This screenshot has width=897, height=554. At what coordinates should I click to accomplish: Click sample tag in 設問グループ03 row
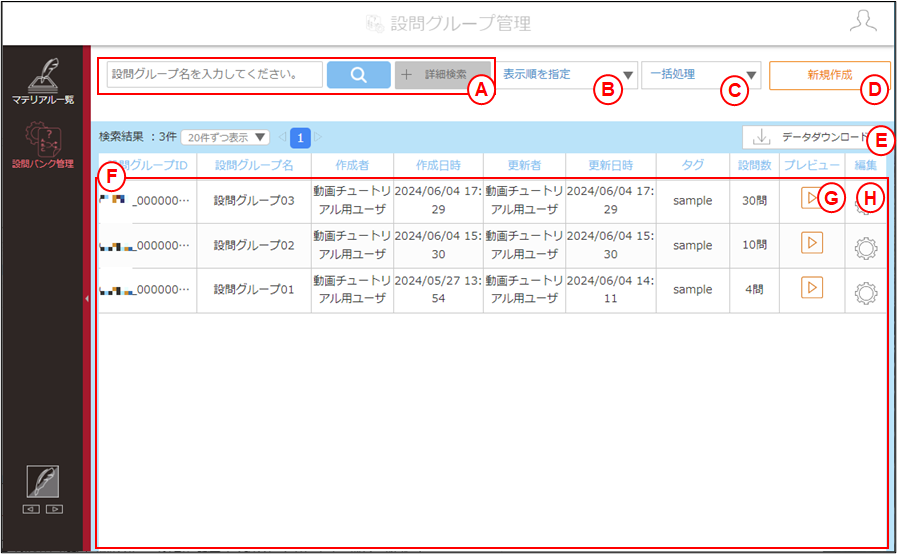click(693, 201)
